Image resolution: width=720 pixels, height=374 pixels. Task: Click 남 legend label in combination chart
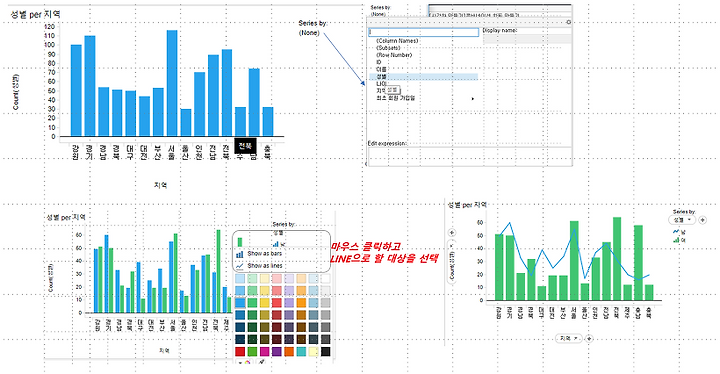pyautogui.click(x=683, y=232)
